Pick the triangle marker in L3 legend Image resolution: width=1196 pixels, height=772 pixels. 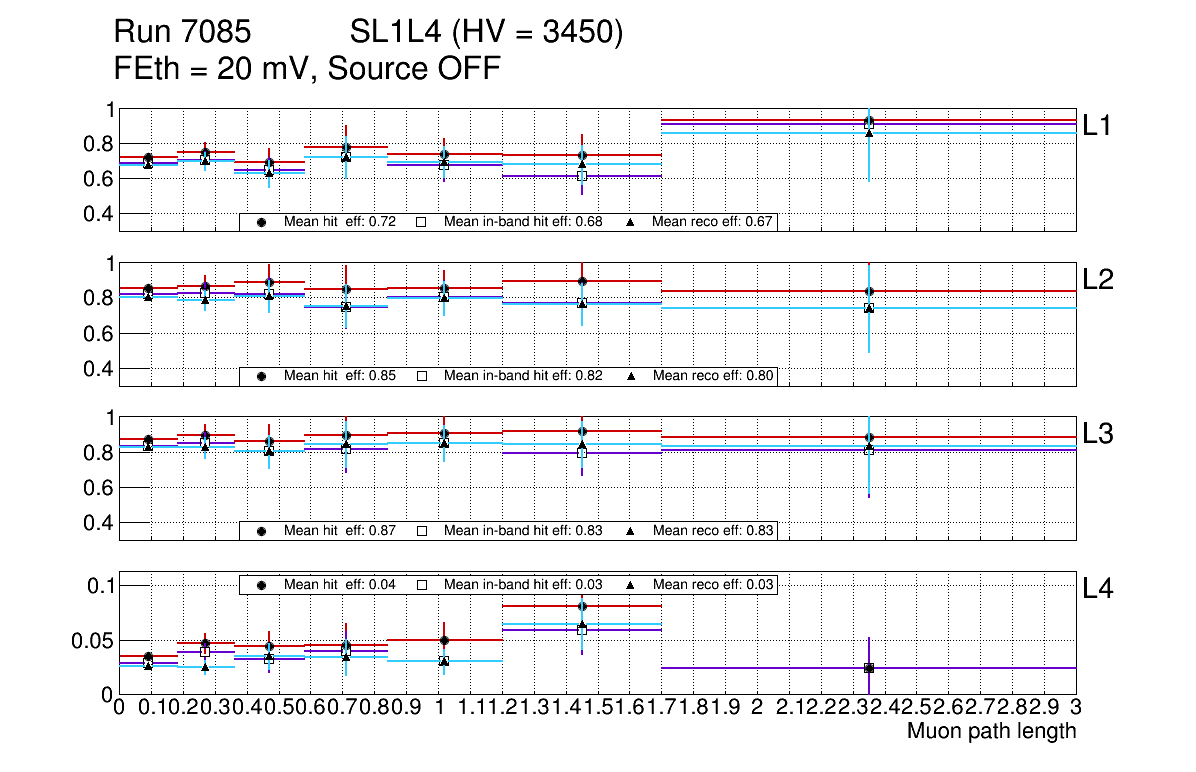(631, 530)
